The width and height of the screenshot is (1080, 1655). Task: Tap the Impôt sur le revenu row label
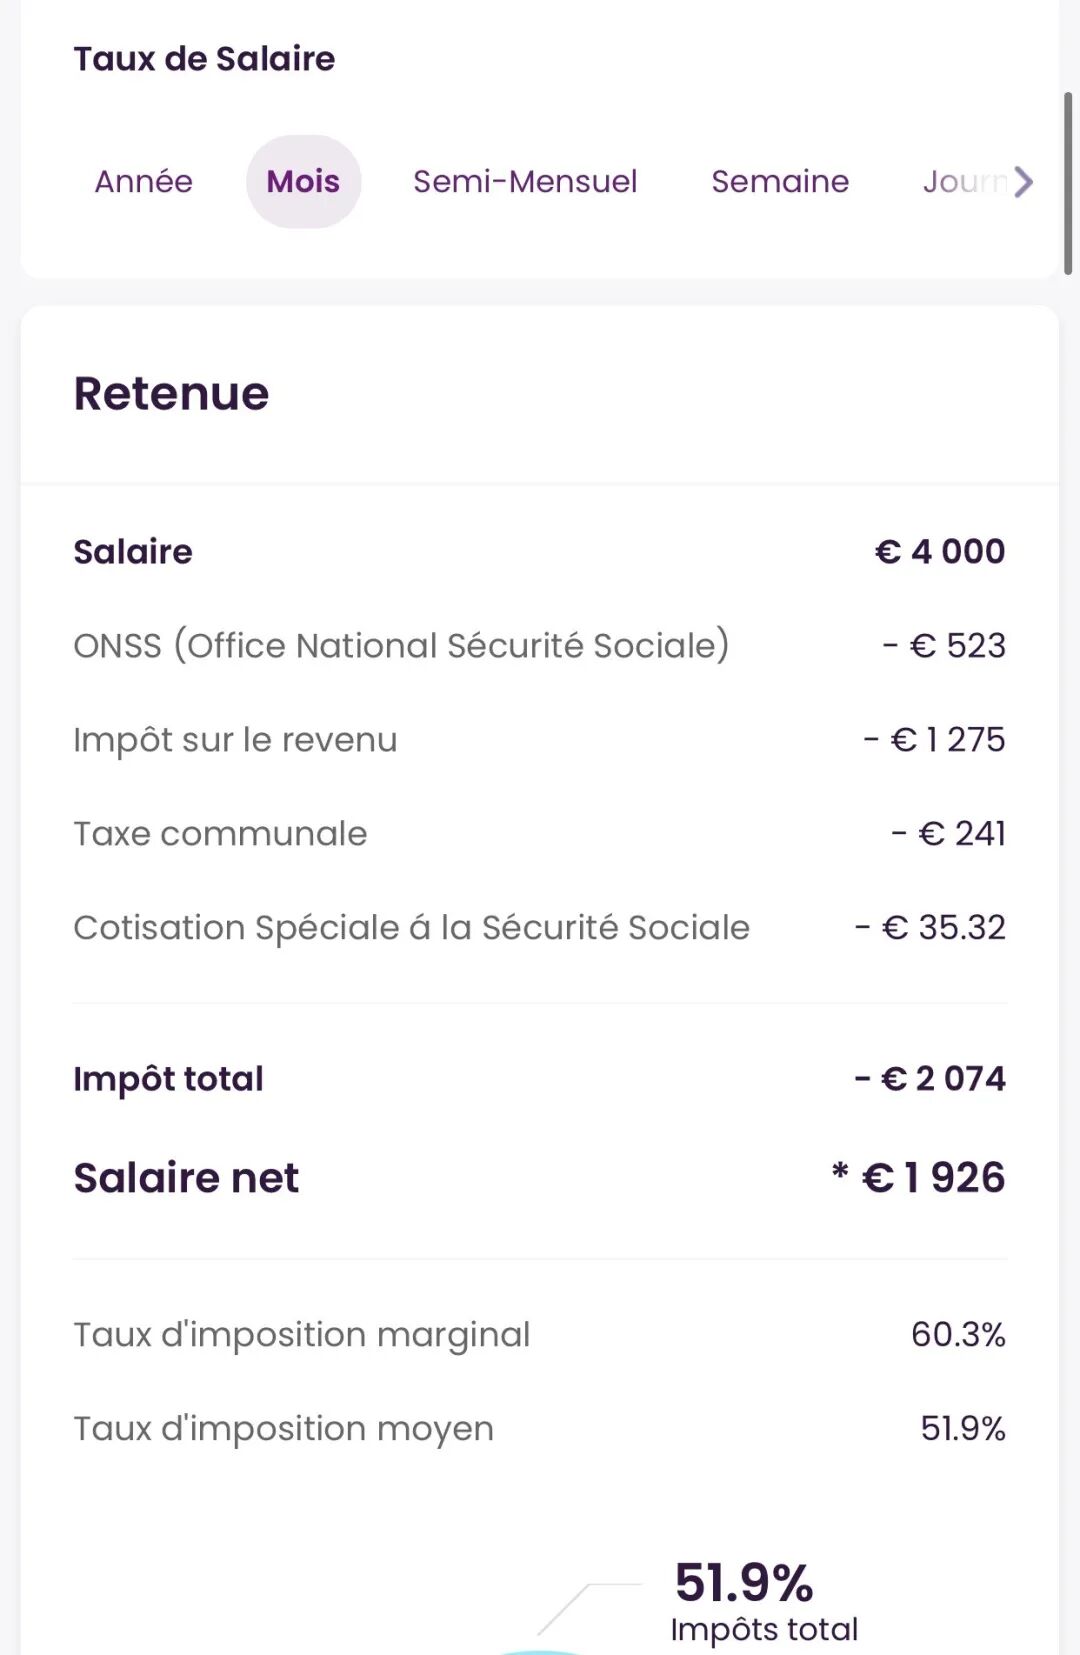click(235, 739)
